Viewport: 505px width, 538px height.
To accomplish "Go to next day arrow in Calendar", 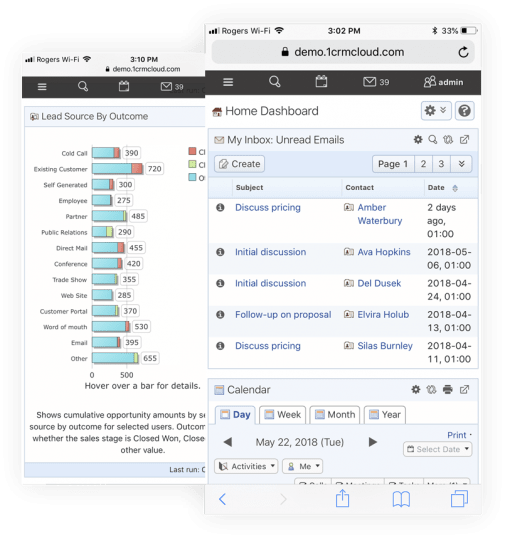I will (x=373, y=442).
